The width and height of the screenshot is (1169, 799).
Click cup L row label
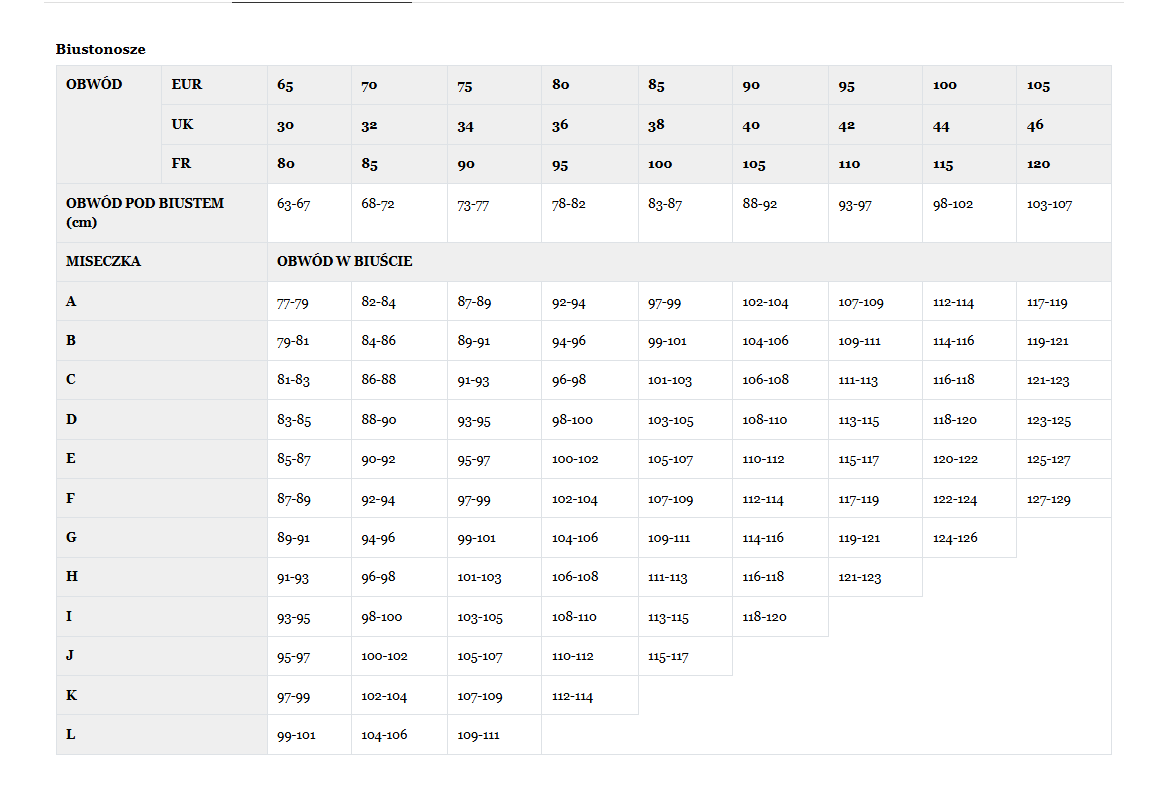[x=71, y=735]
